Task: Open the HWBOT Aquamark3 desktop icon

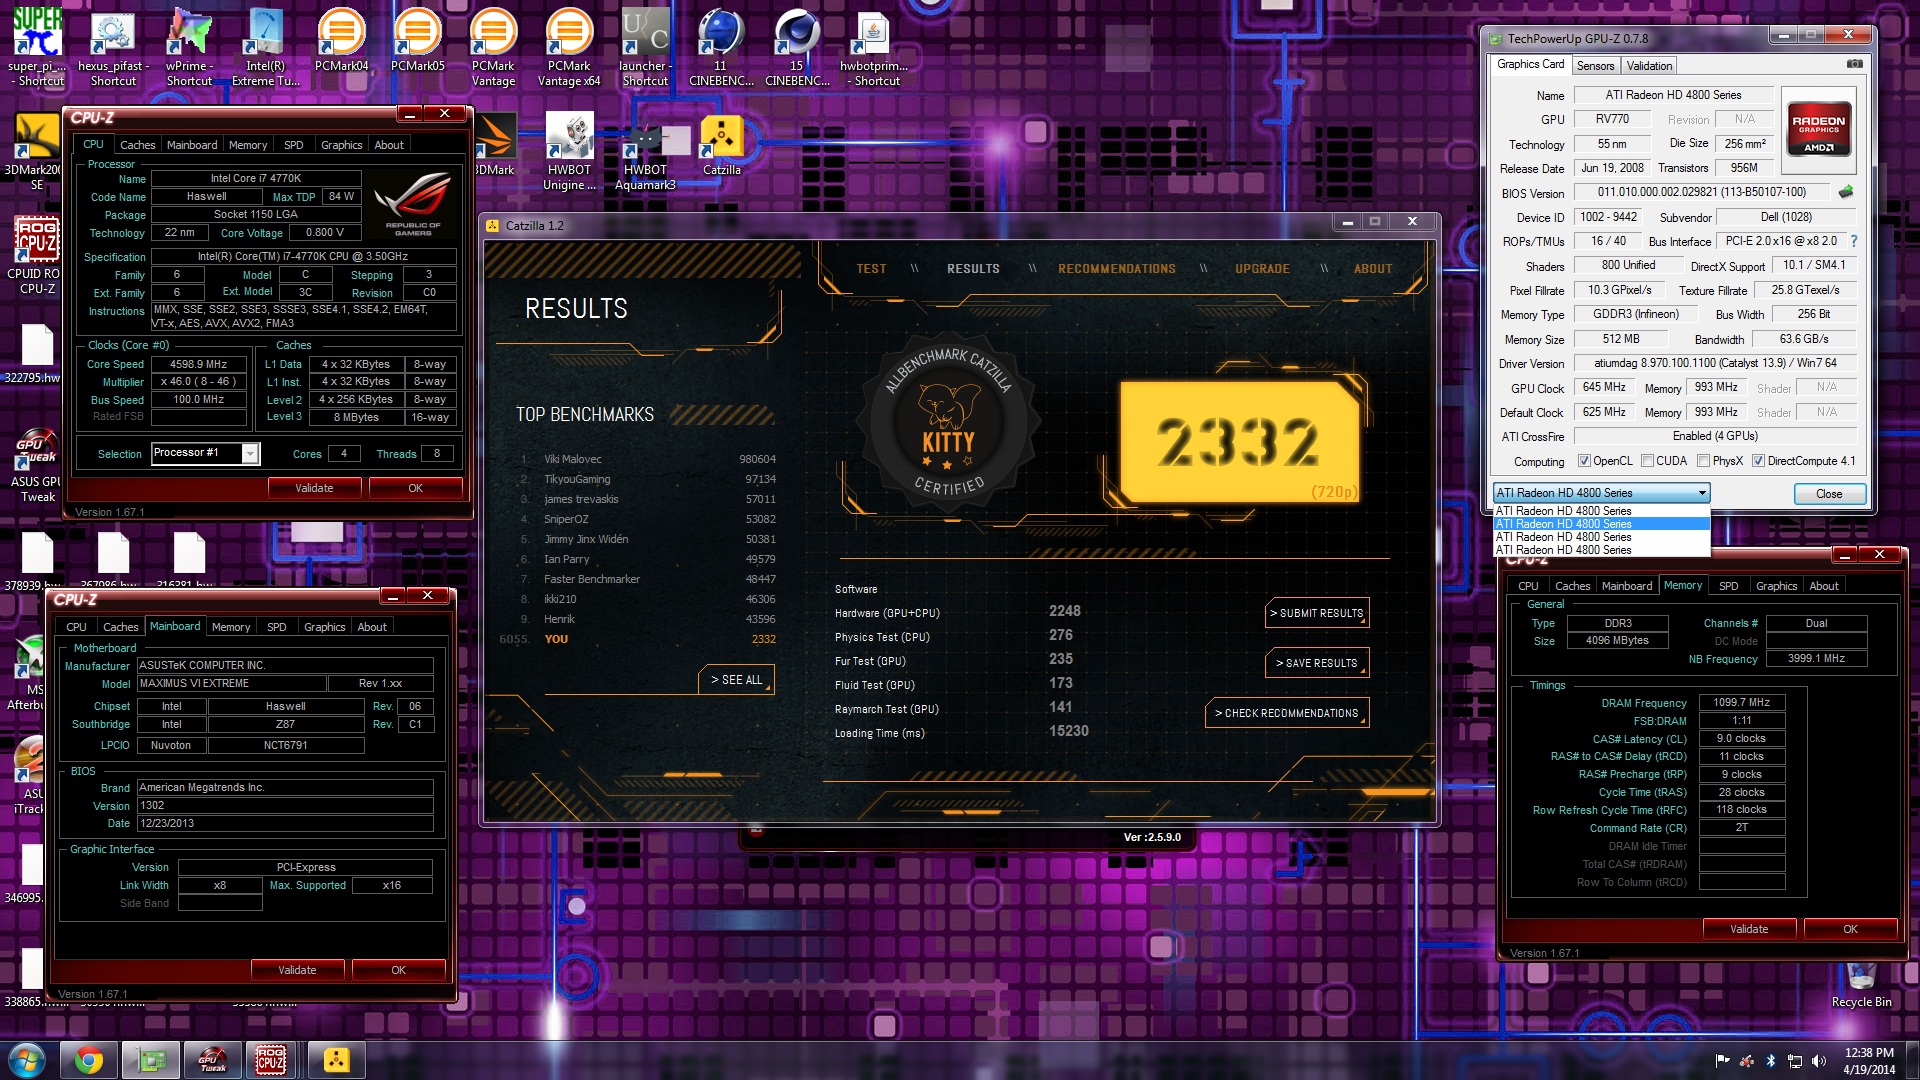Action: point(645,151)
